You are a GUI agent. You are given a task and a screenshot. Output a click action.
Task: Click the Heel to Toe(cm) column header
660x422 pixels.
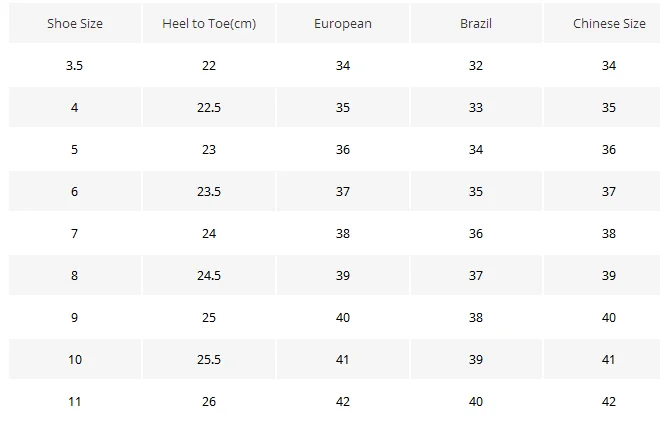point(209,23)
